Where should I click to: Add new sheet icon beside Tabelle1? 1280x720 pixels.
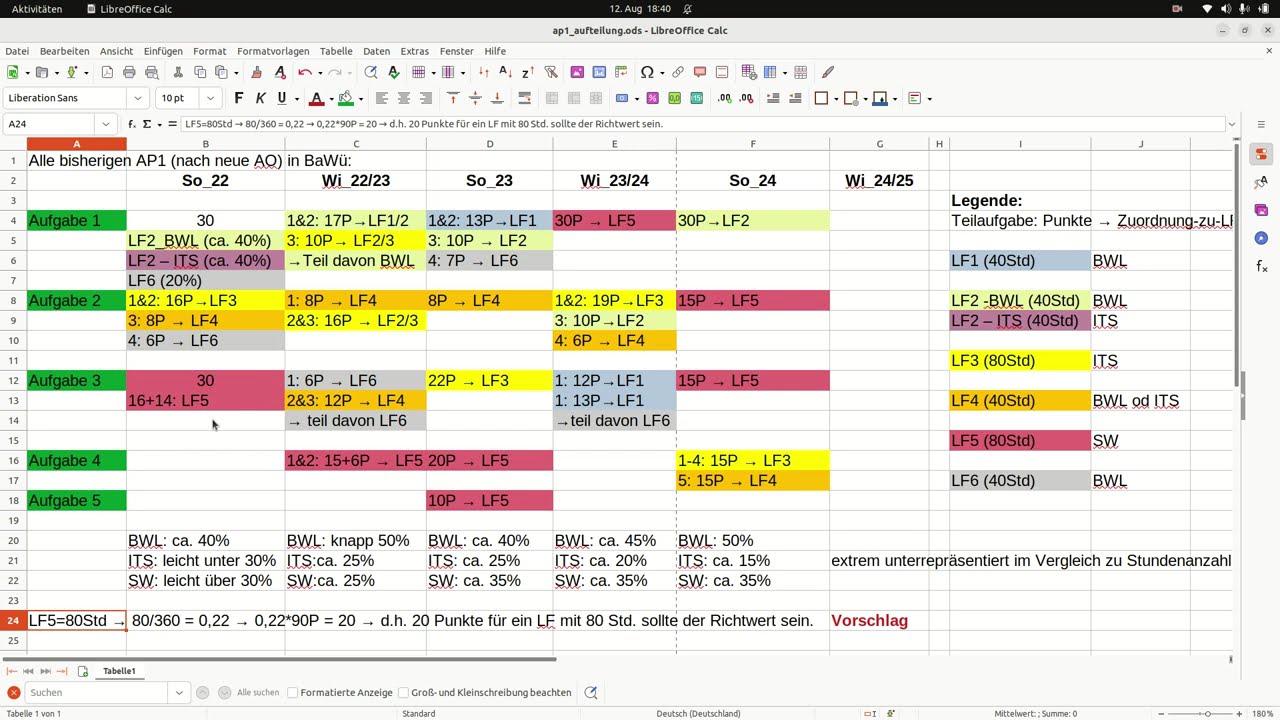(x=83, y=671)
